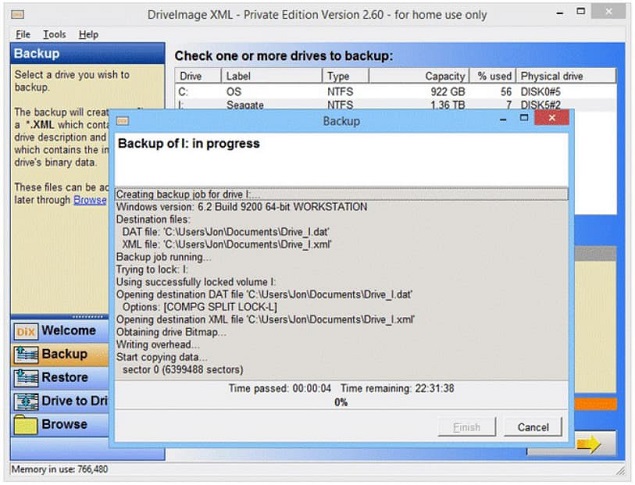This screenshot has width=635, height=485.
Task: Click the sidebar panel splitter grip dots
Action: click(x=88, y=317)
